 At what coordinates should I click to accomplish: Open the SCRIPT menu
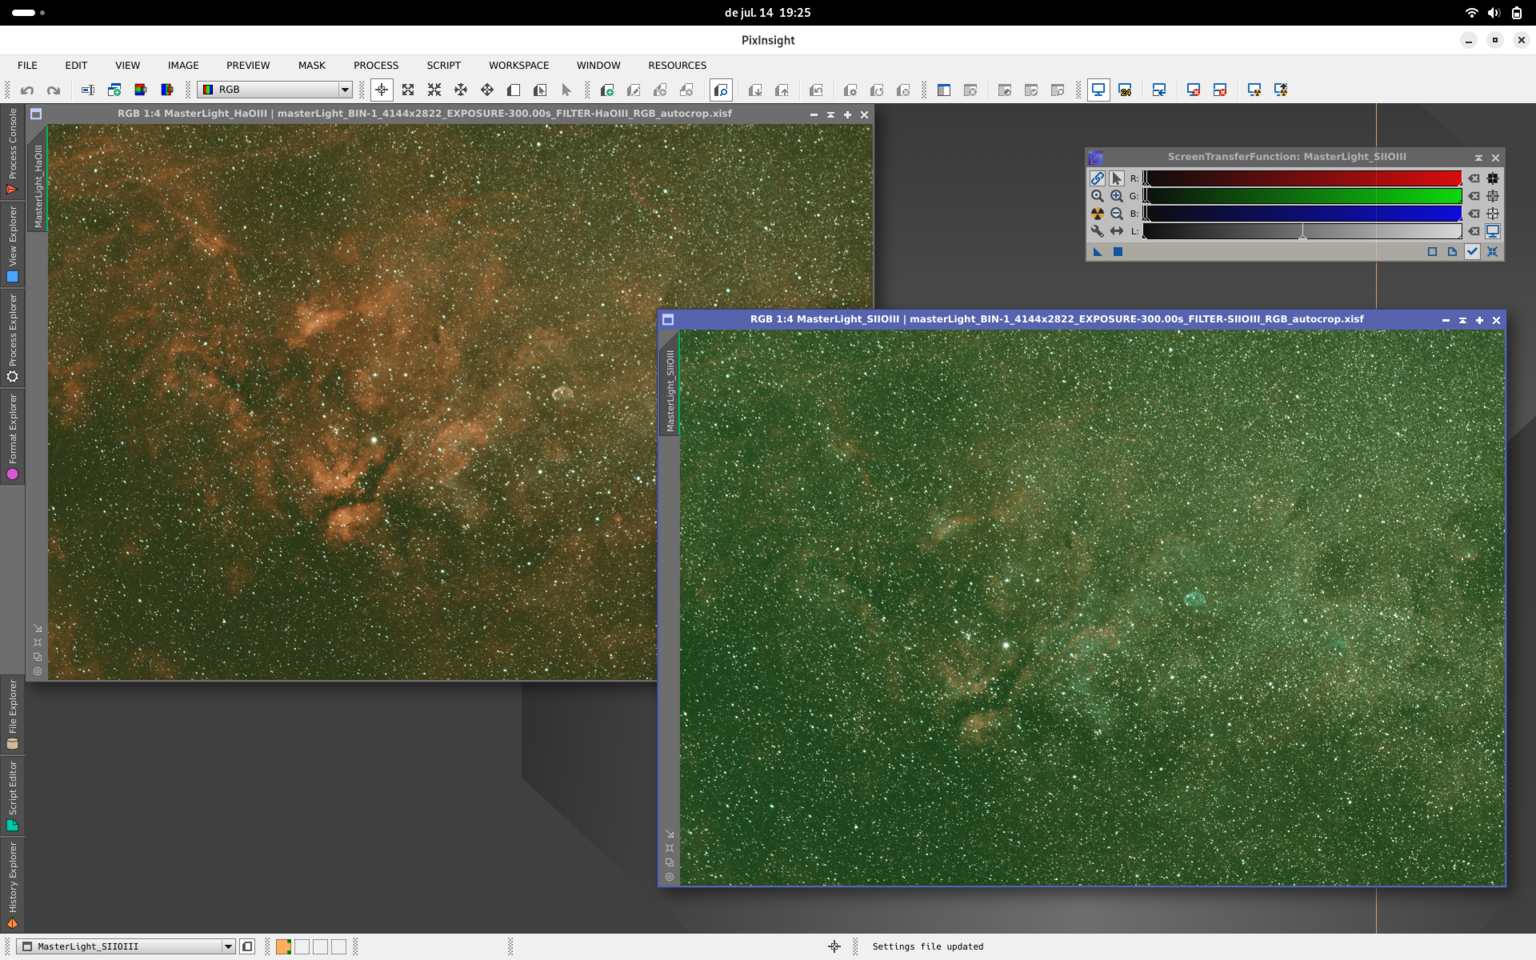point(443,65)
